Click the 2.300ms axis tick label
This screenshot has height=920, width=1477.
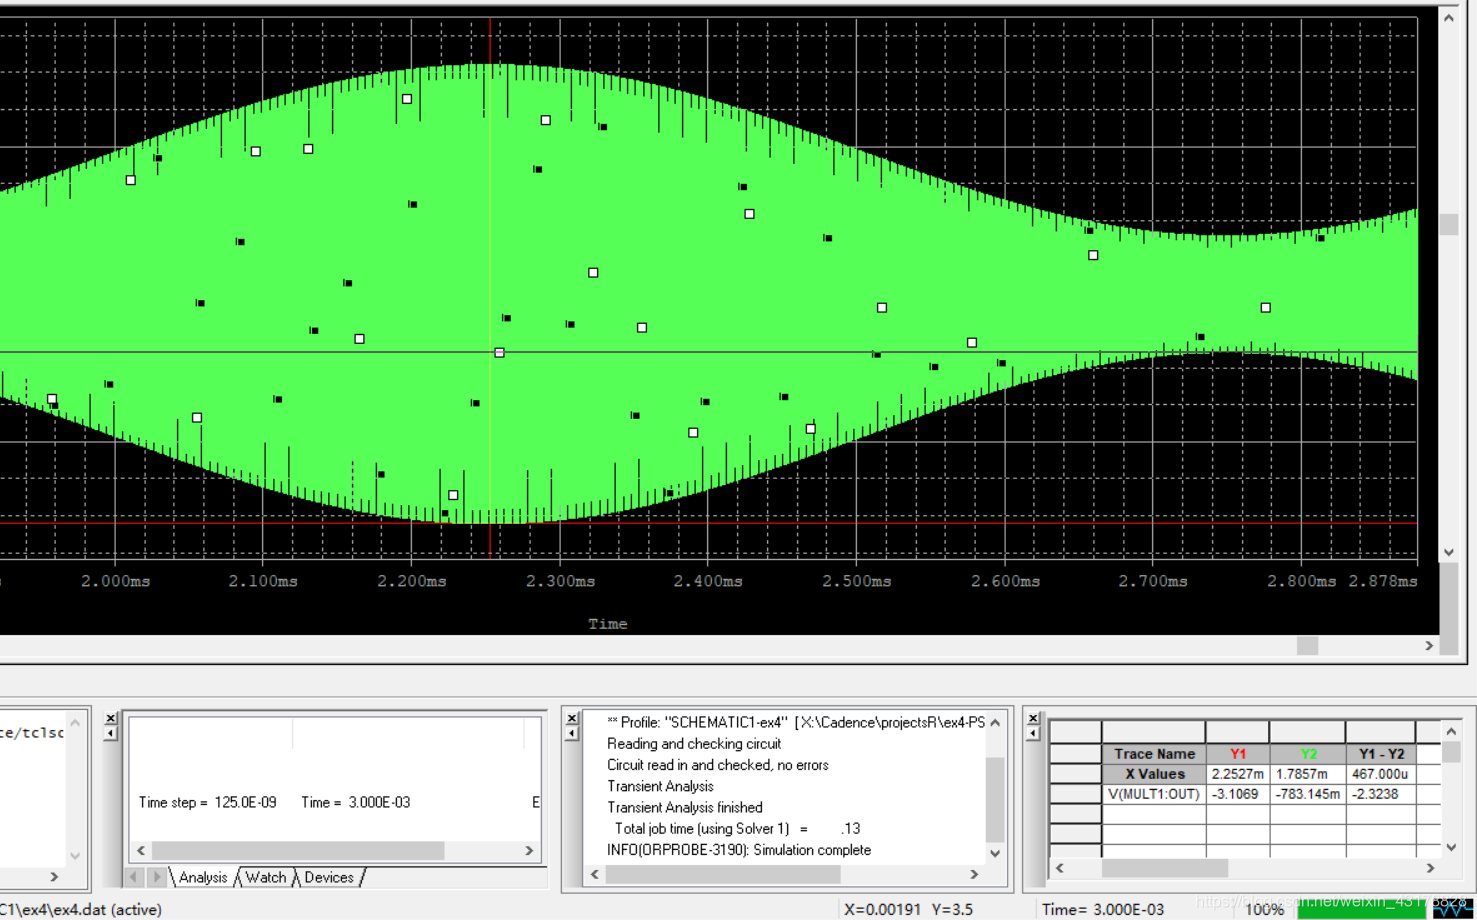[x=560, y=581]
